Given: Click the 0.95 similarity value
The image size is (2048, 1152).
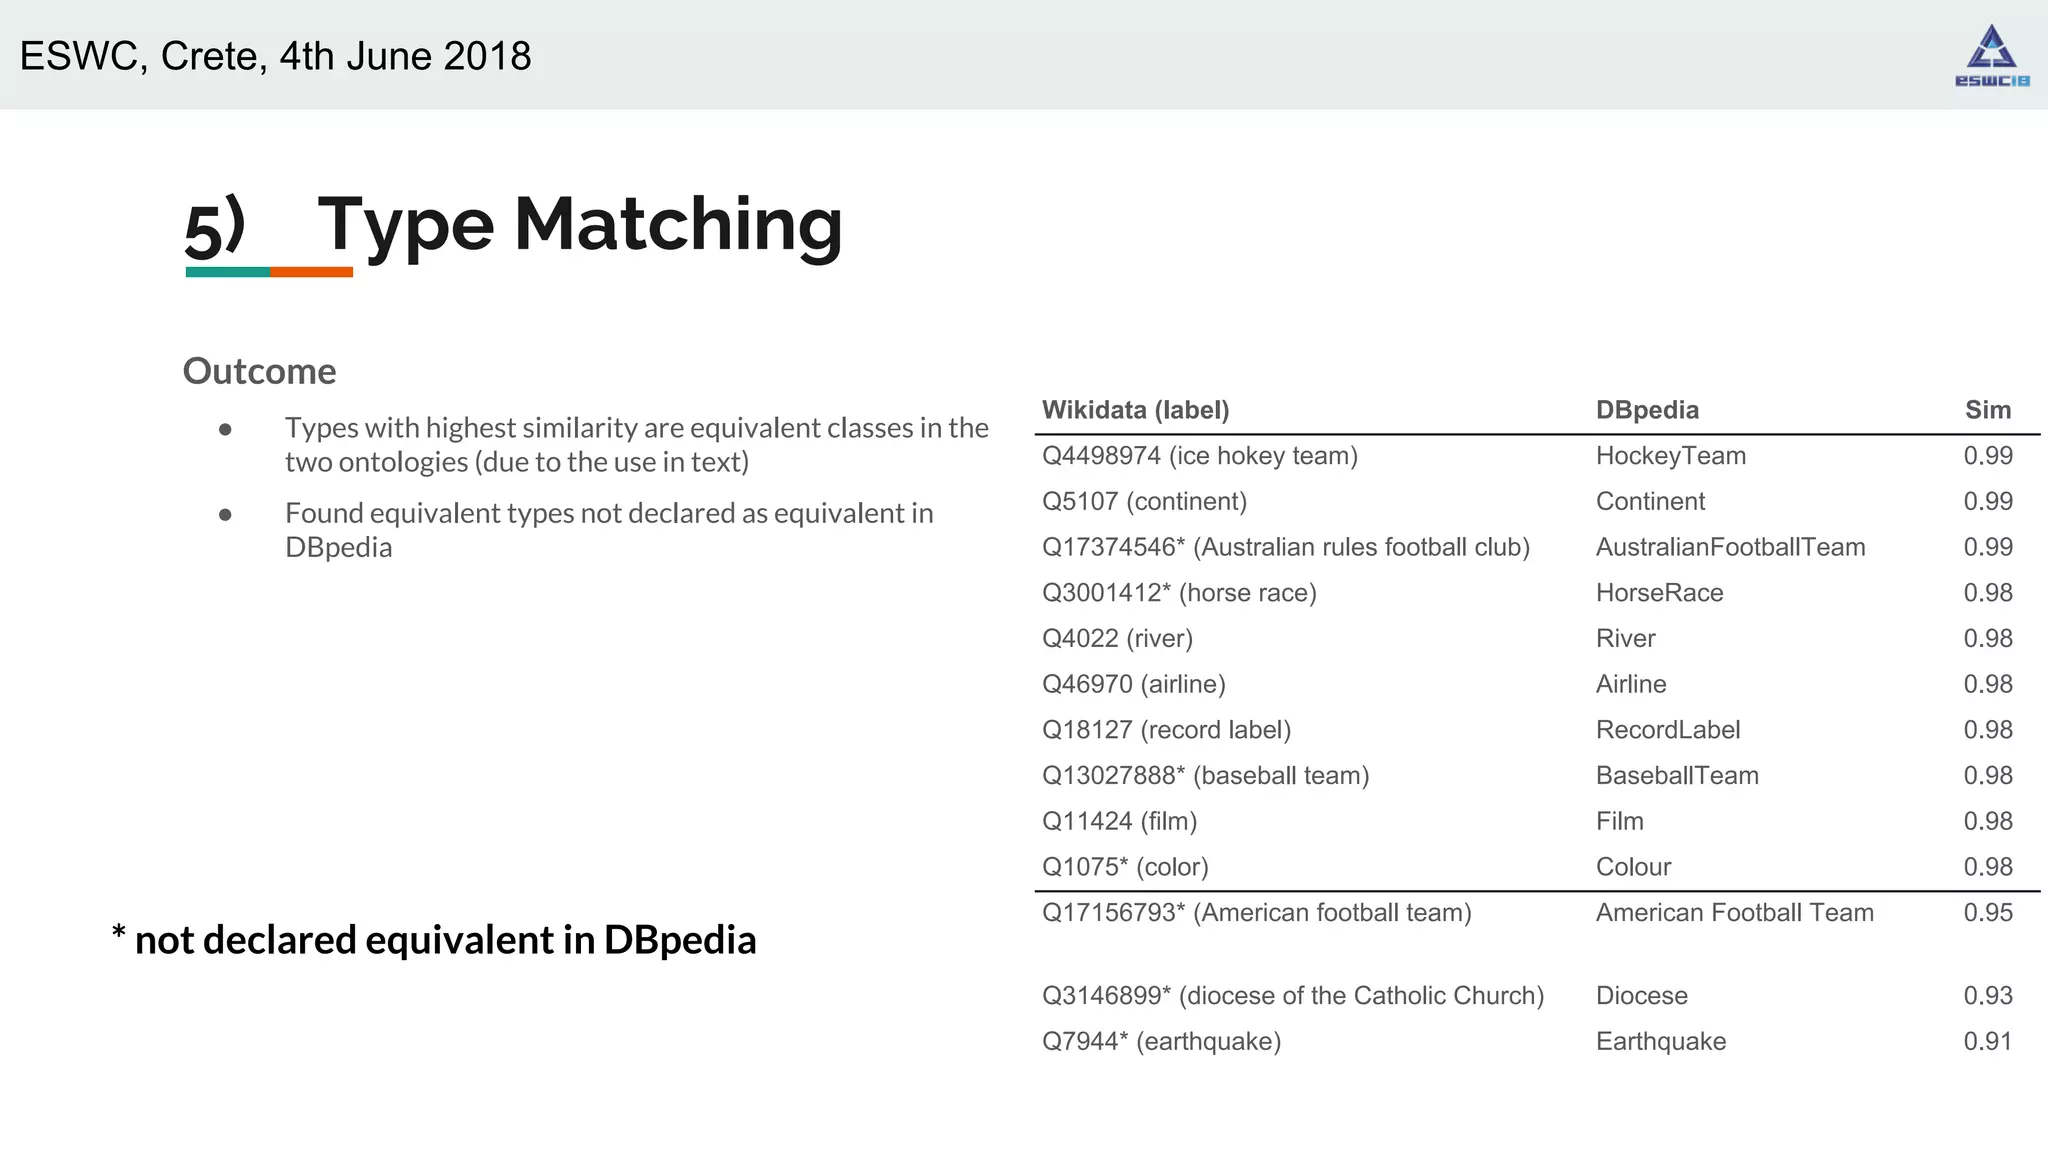Looking at the screenshot, I should pos(1987,913).
